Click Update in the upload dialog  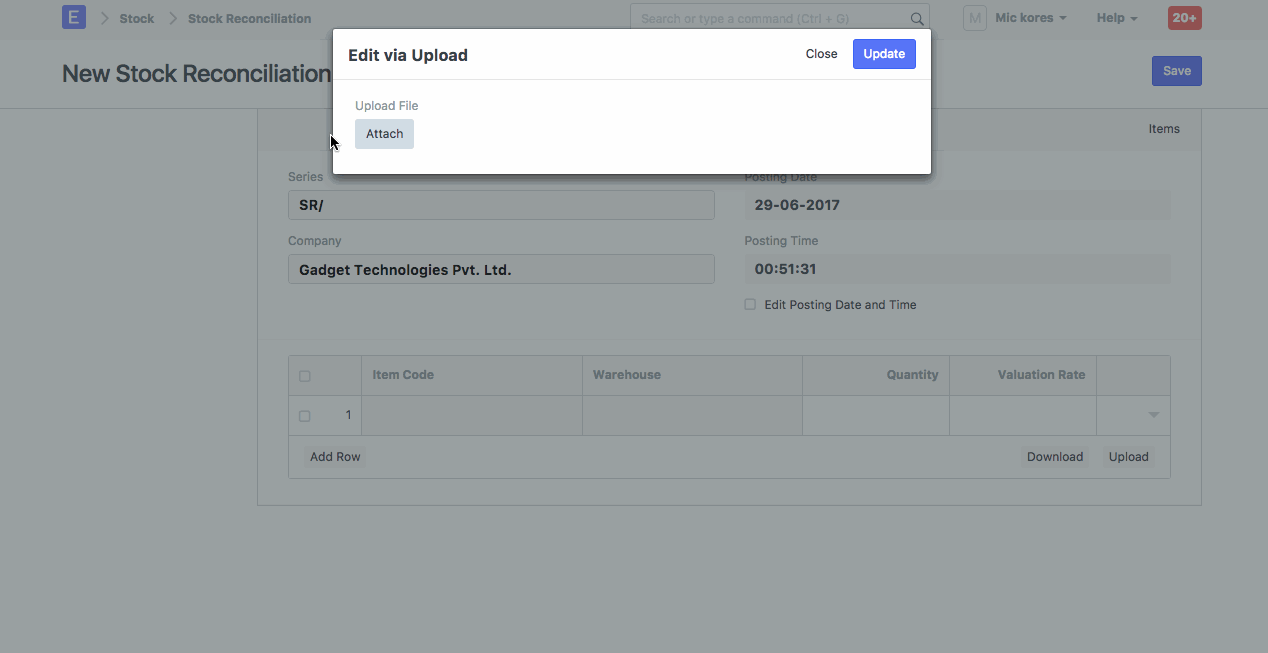point(883,54)
